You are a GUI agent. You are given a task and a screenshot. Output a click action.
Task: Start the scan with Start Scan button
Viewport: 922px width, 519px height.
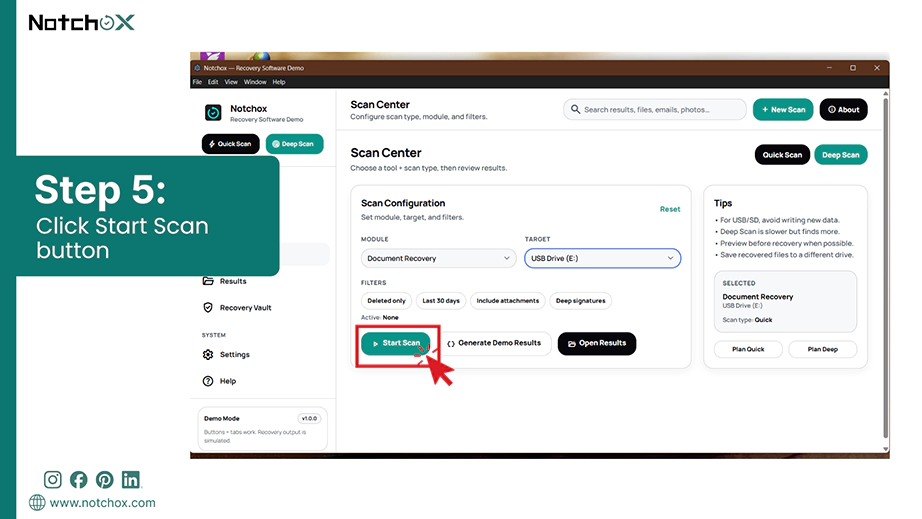click(x=396, y=343)
